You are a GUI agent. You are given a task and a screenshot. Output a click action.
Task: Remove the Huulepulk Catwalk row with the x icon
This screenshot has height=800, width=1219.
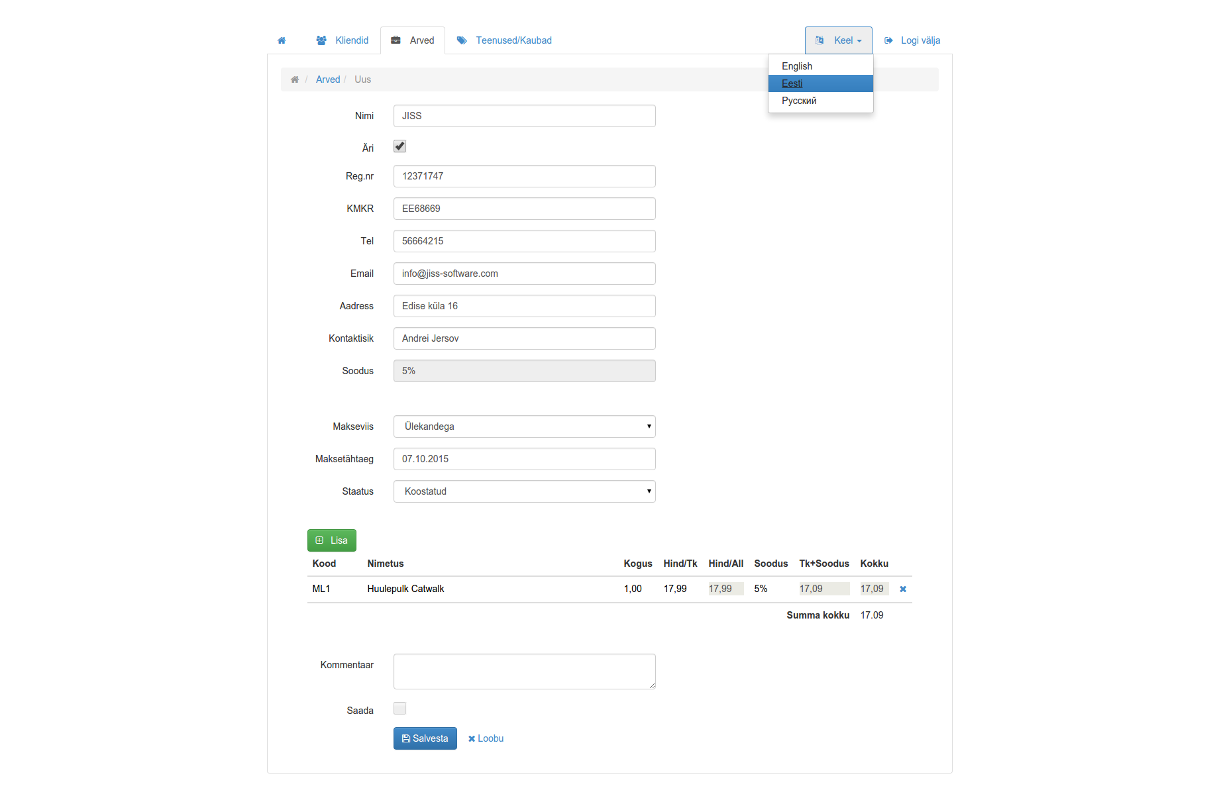(x=902, y=589)
